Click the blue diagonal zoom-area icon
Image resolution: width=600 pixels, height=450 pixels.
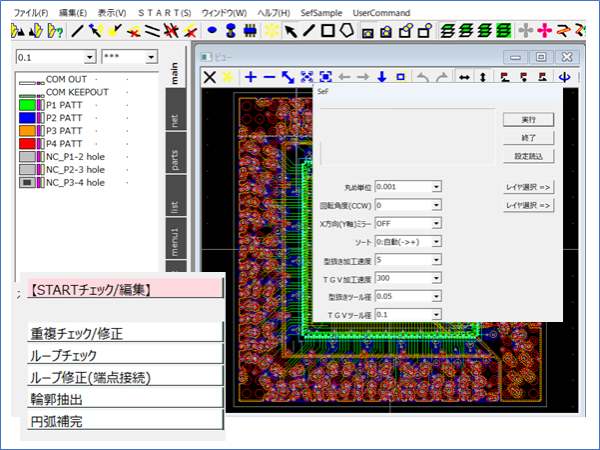288,77
